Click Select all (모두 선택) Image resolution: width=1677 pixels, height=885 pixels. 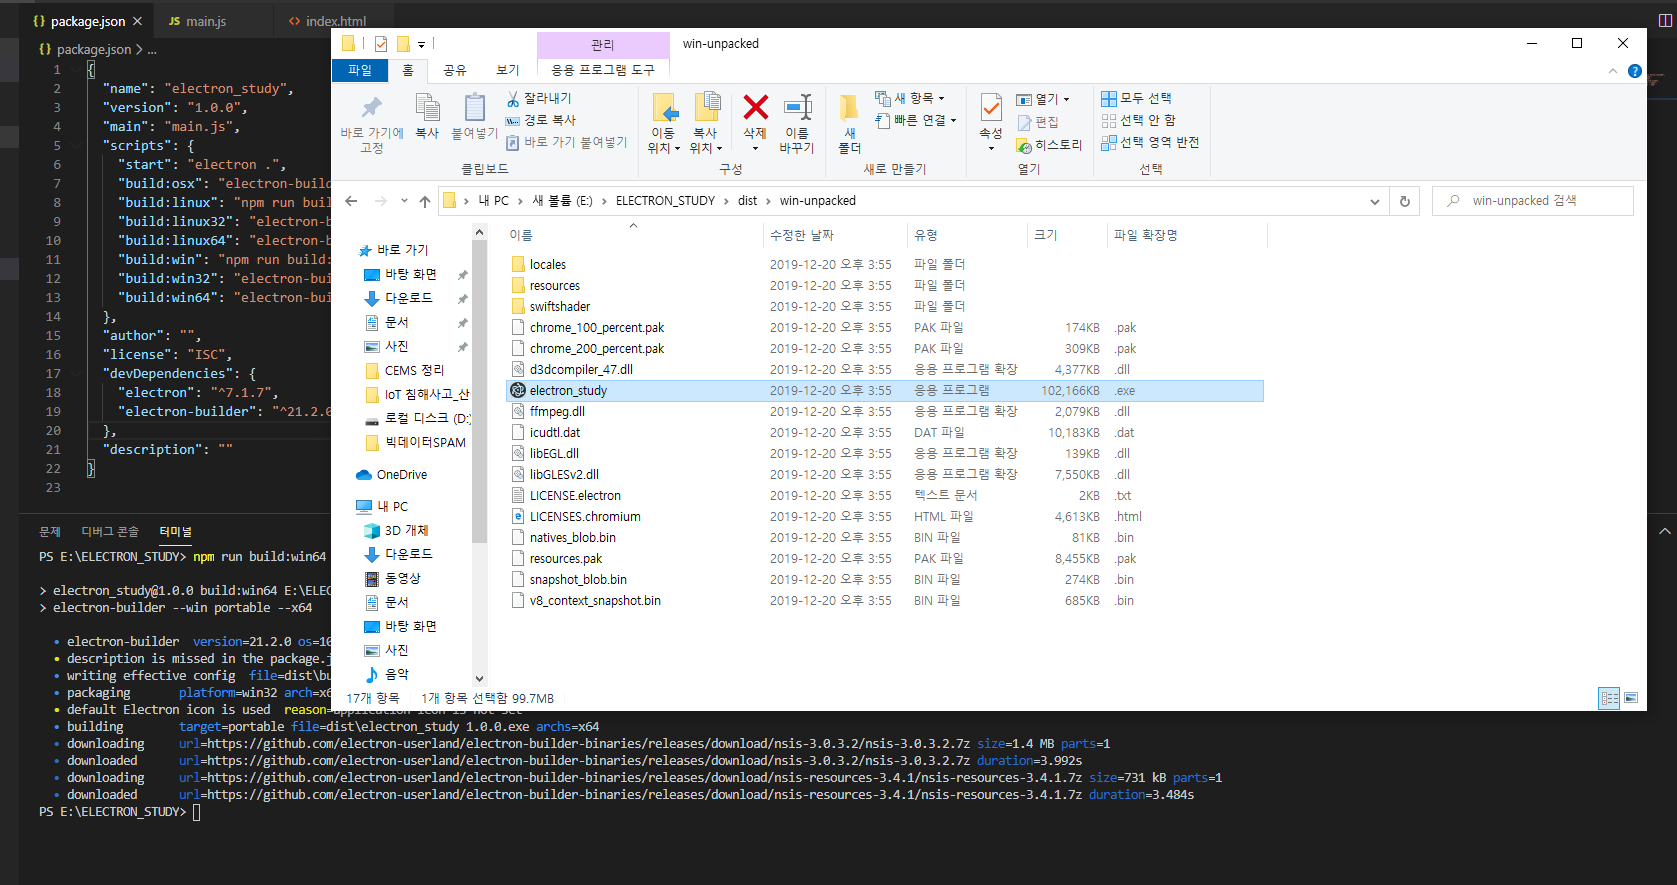[1136, 98]
